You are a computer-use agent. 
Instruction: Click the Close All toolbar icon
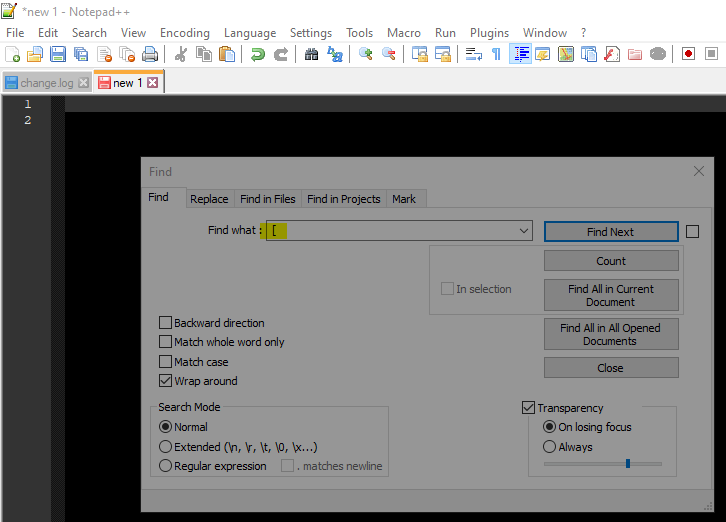point(127,54)
